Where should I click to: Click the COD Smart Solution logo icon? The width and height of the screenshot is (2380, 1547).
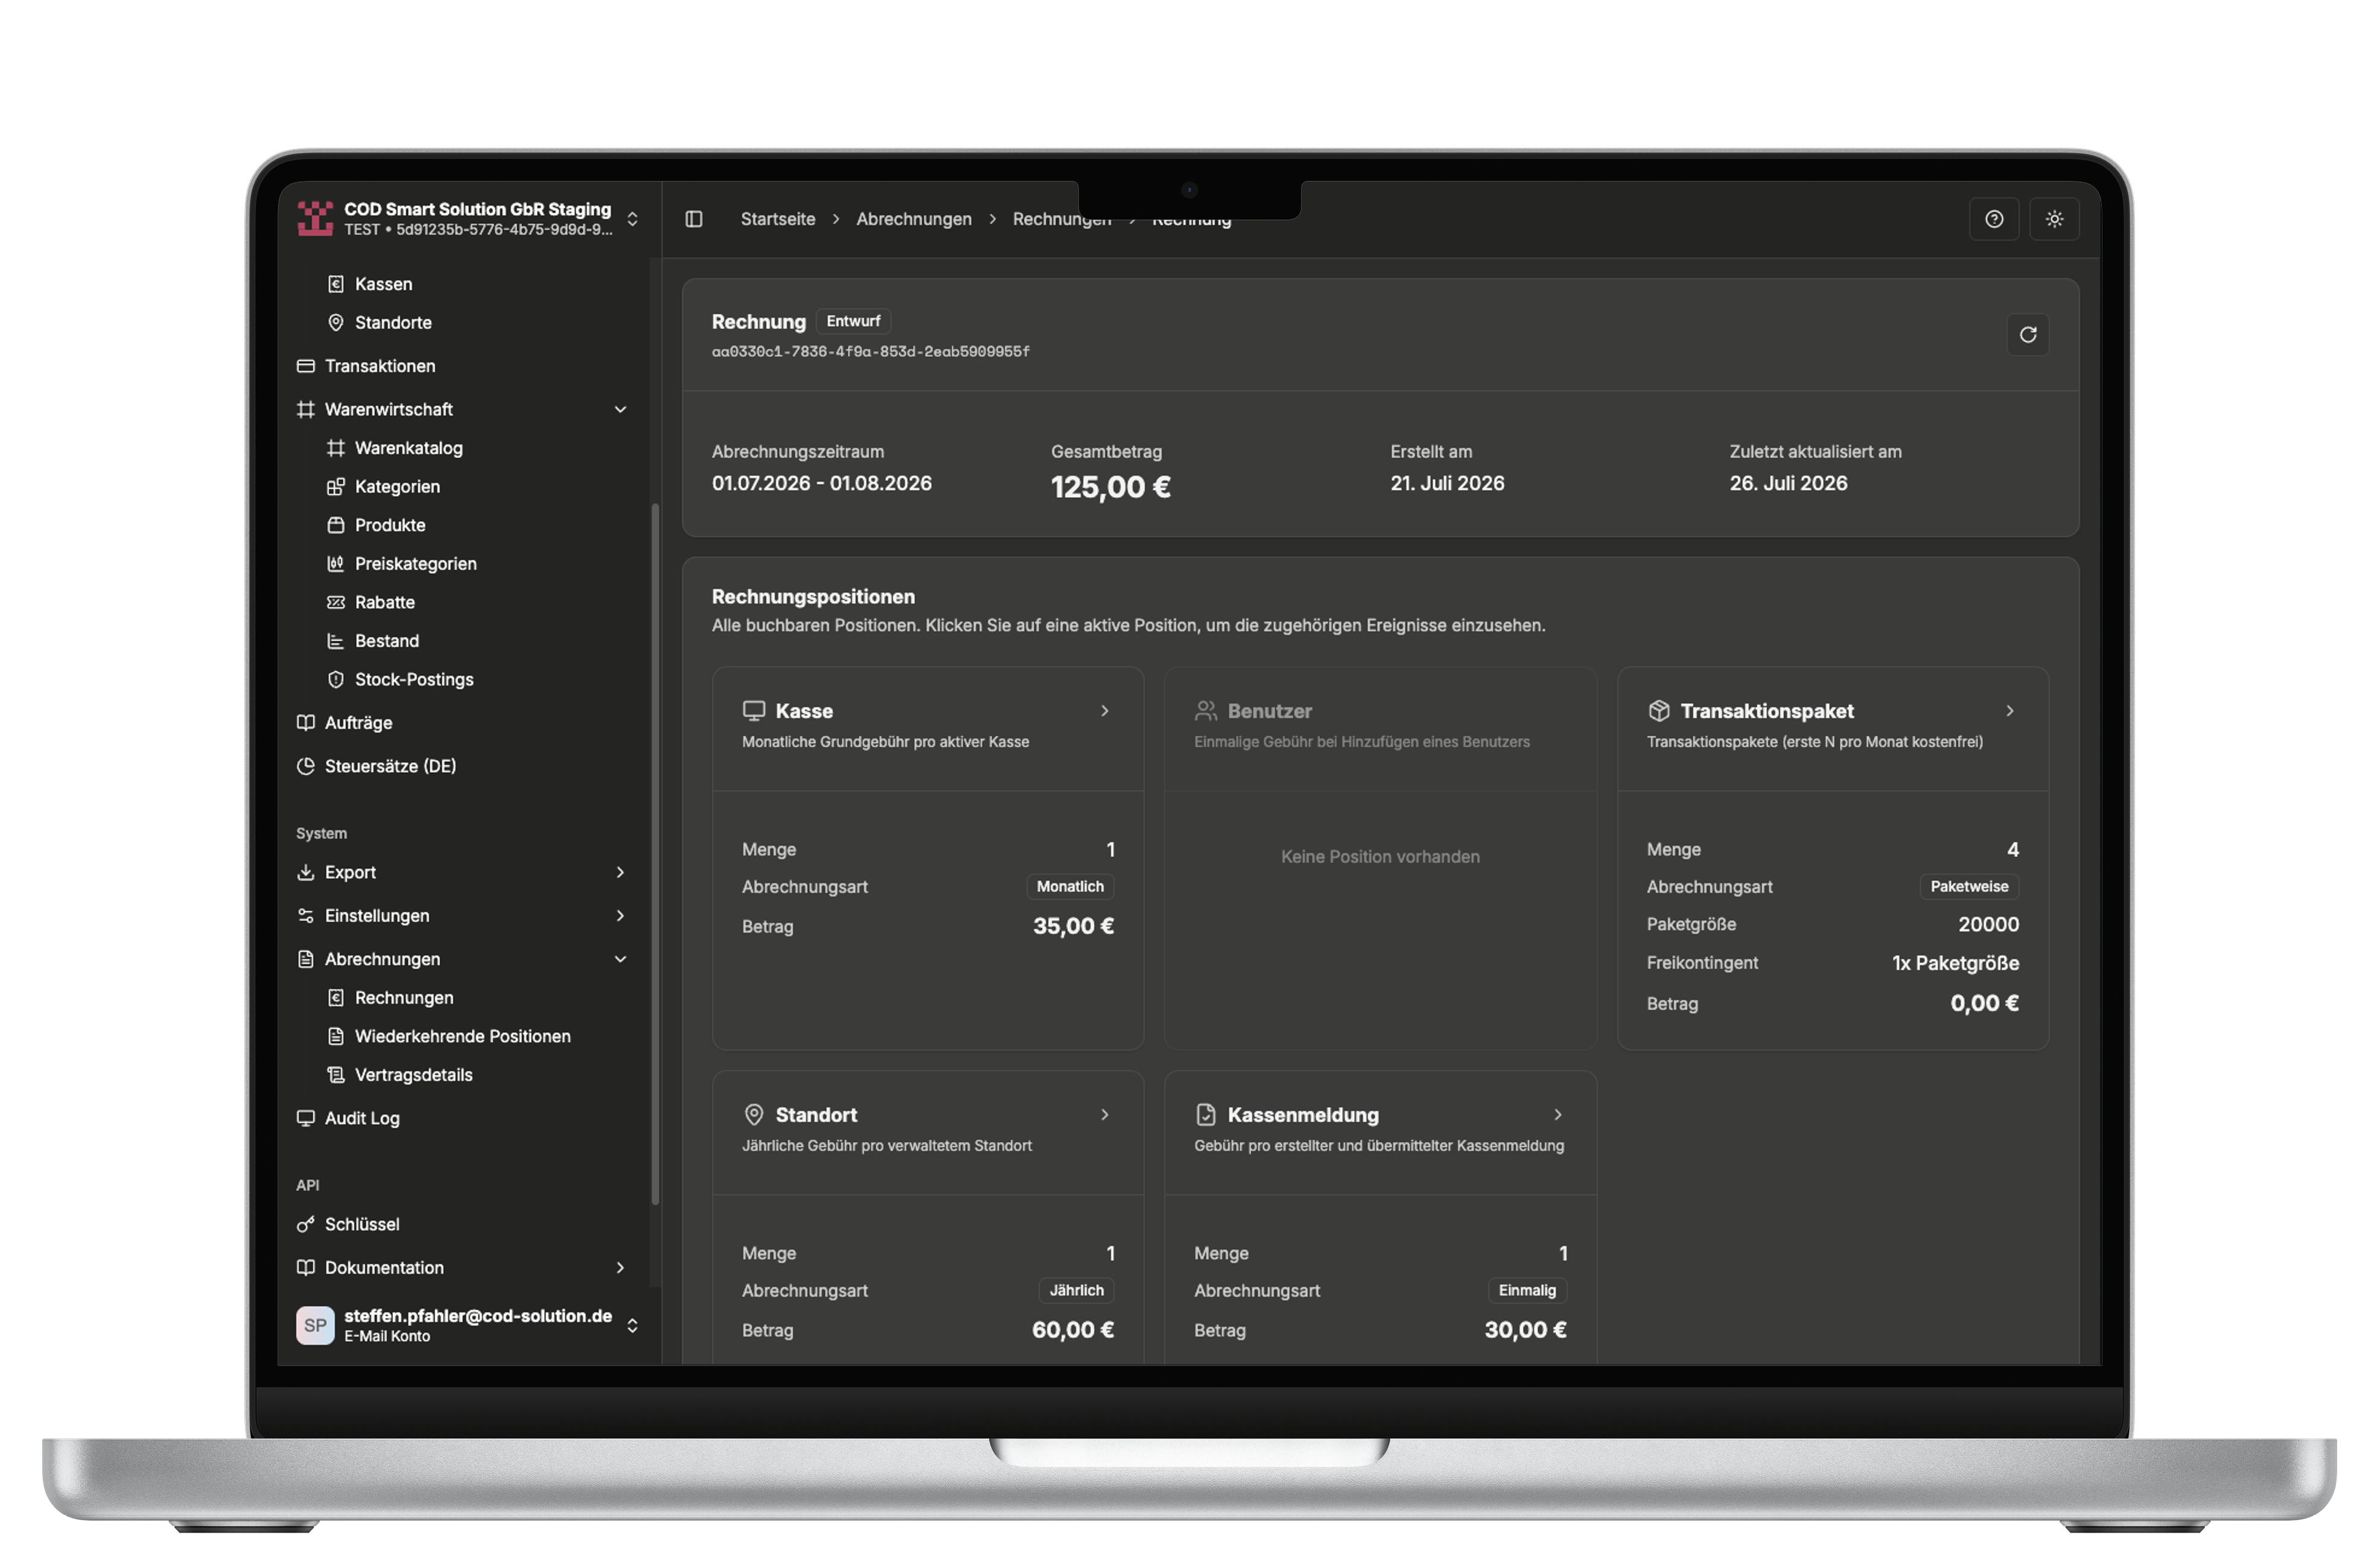pos(315,218)
